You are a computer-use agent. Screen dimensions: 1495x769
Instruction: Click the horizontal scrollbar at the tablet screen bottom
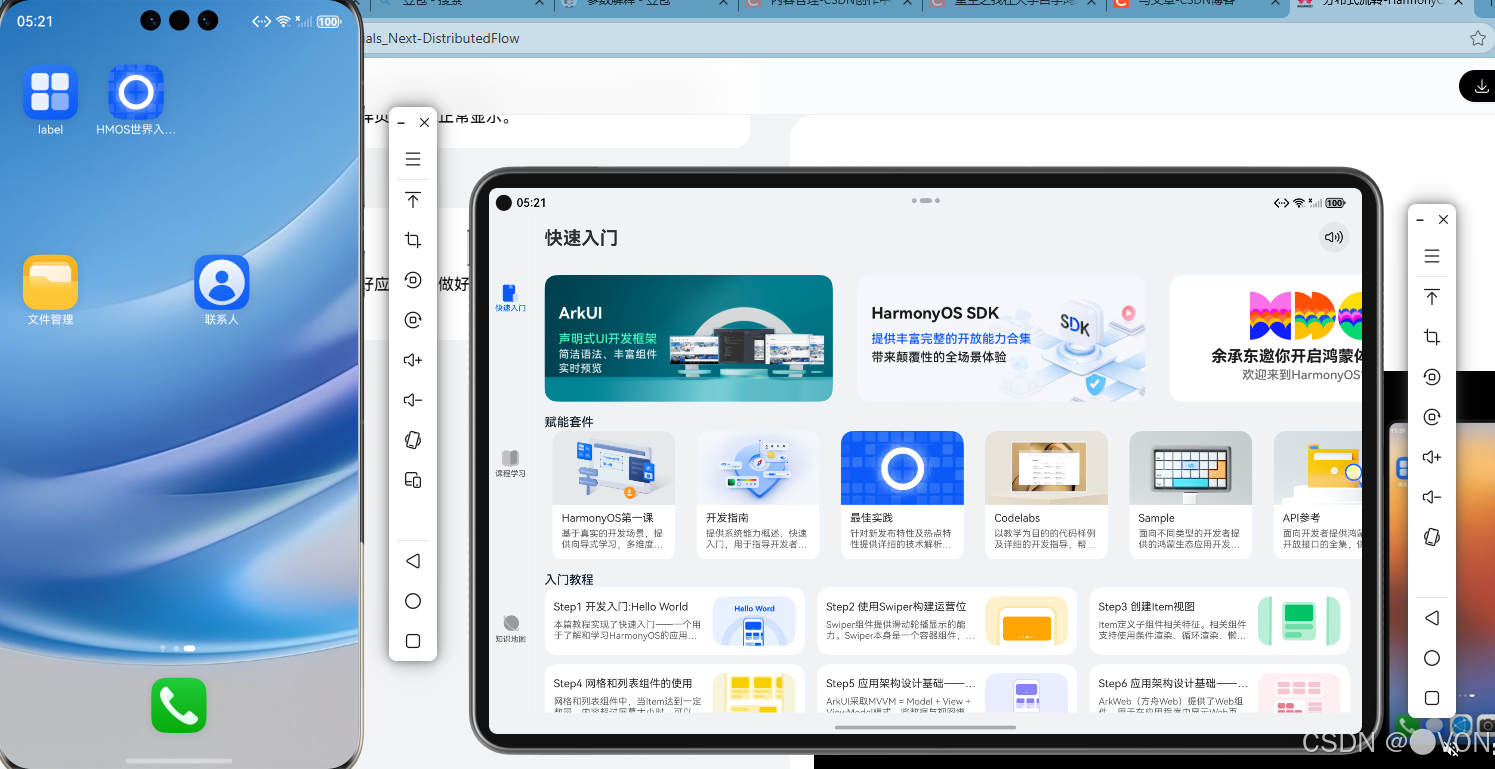[x=925, y=729]
